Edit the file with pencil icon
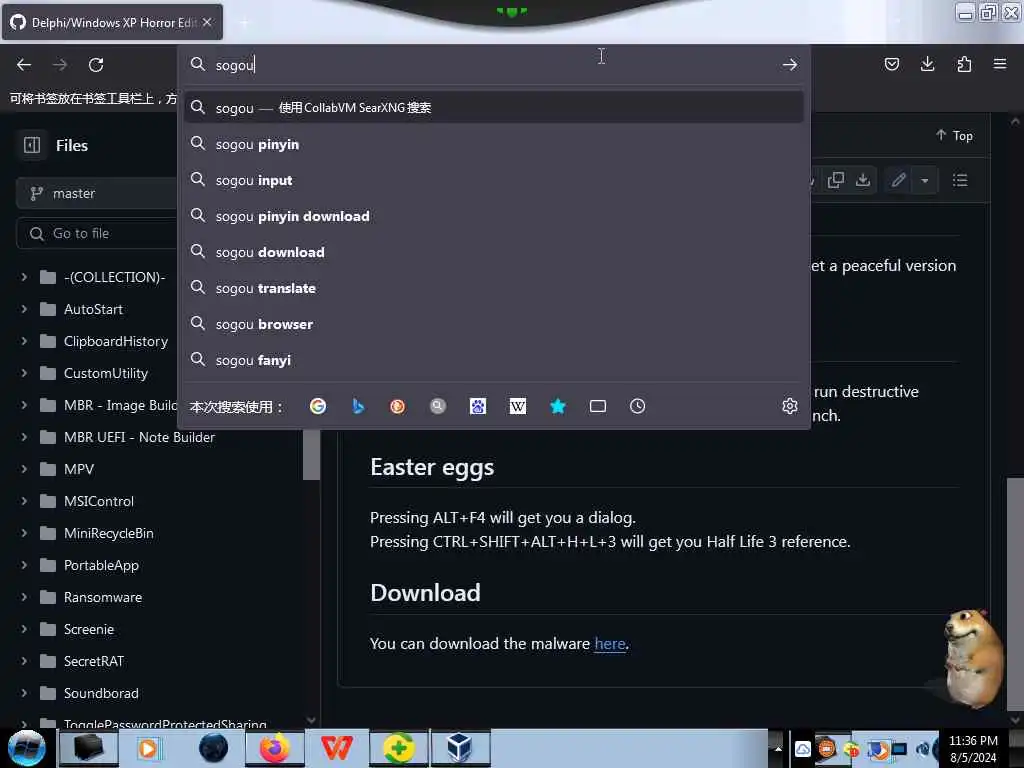 pos(899,180)
